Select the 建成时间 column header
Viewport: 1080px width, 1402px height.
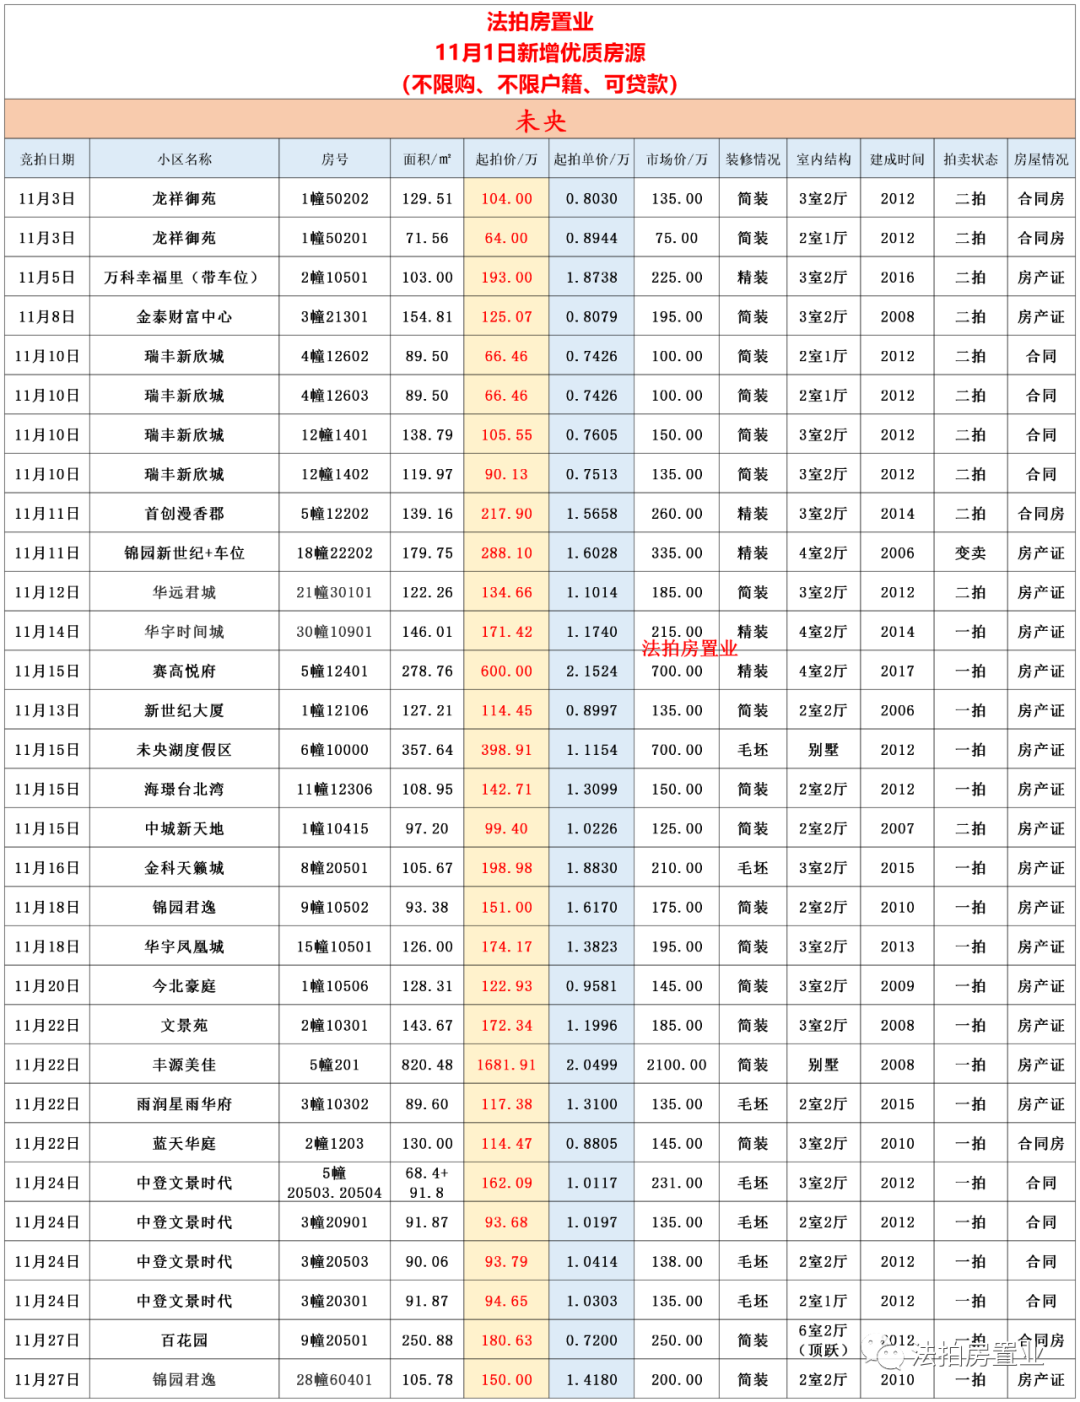(x=897, y=159)
